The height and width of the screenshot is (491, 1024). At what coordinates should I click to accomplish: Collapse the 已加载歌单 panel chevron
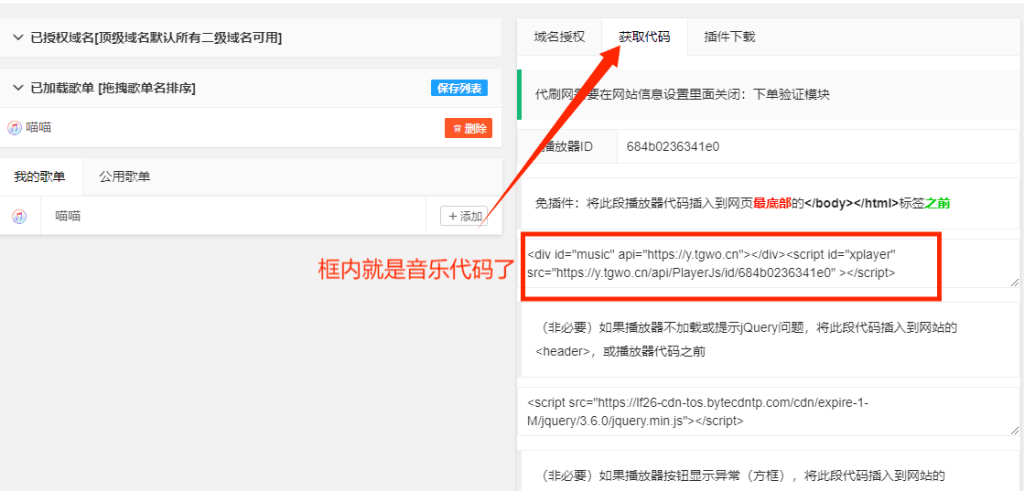click(x=18, y=88)
